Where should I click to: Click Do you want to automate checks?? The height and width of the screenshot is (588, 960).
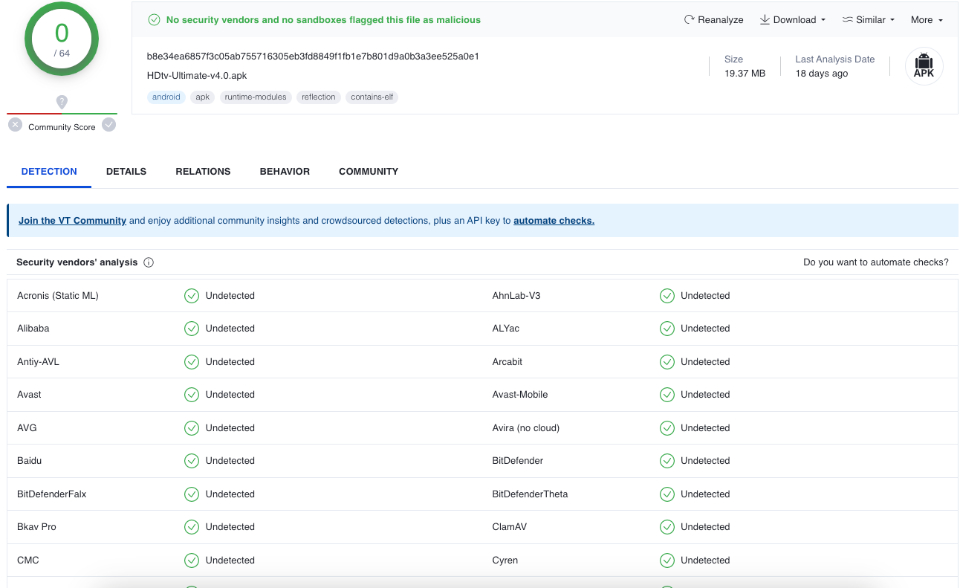876,262
